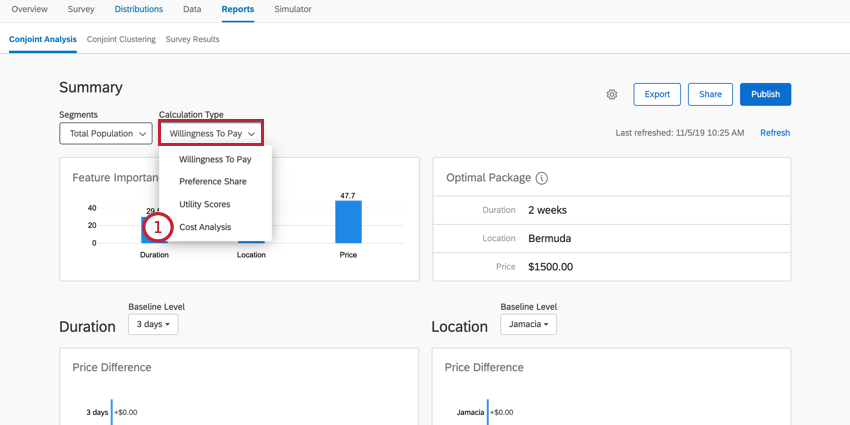This screenshot has width=850, height=425.
Task: Click the Price bar in chart
Action: click(x=348, y=221)
